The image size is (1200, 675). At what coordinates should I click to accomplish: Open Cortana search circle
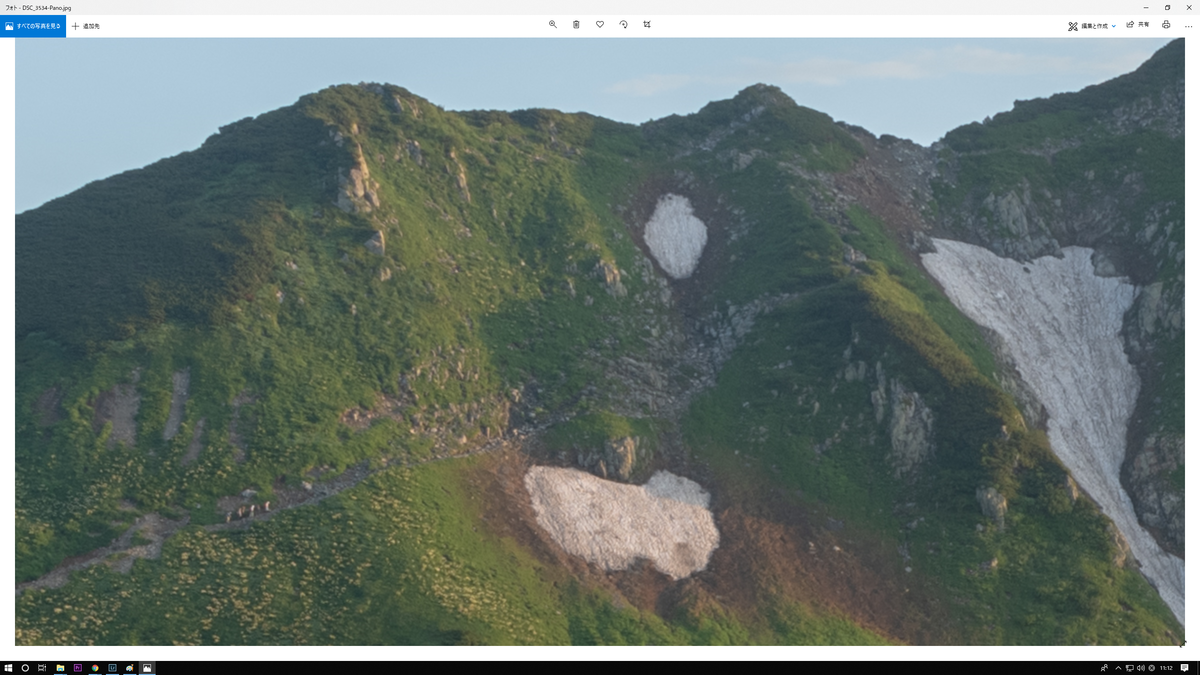click(x=25, y=667)
